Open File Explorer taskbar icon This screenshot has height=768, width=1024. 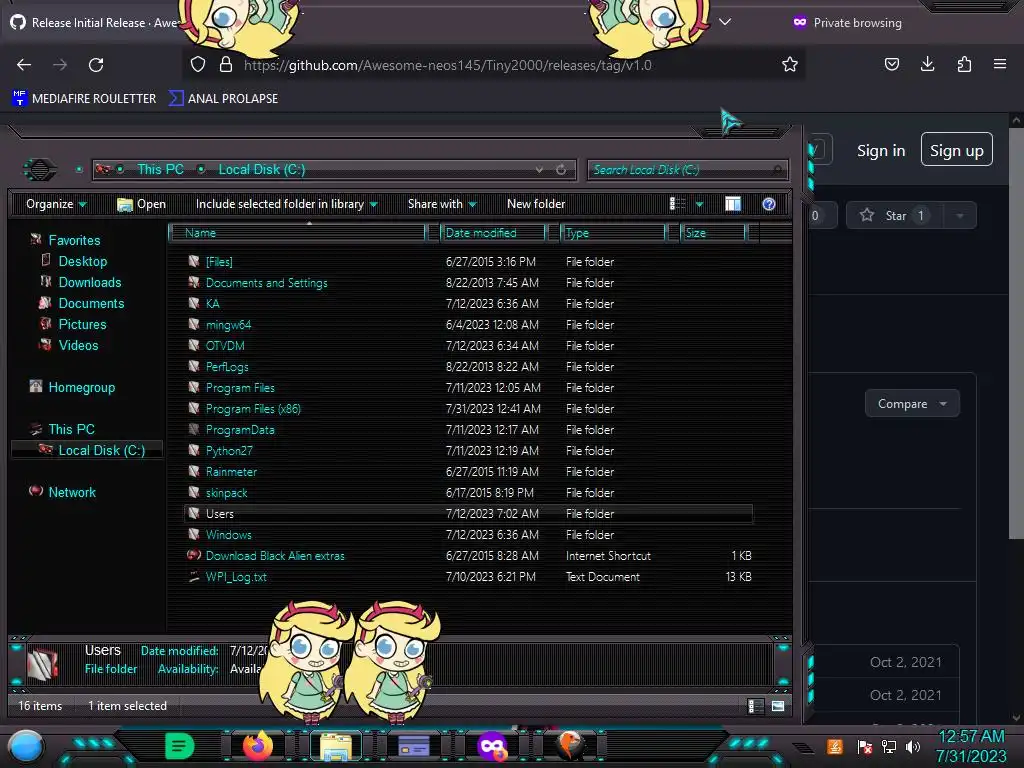tap(336, 746)
